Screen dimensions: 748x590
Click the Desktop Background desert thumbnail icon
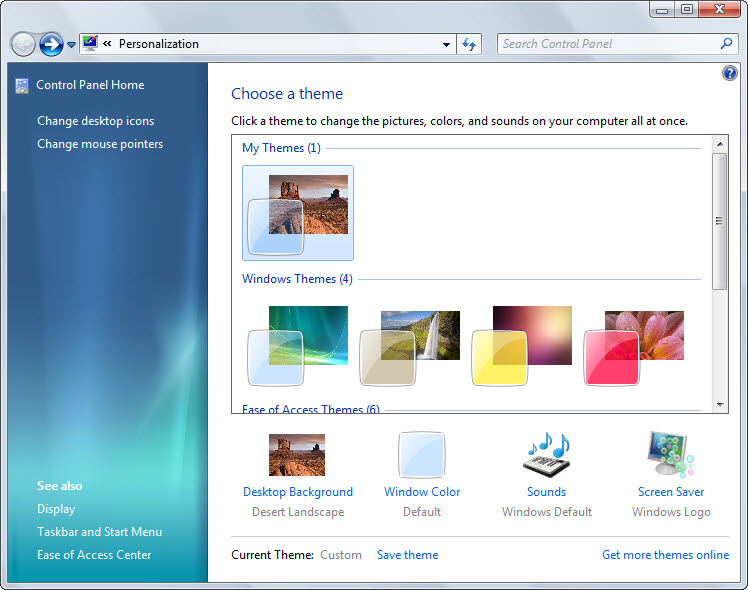(297, 455)
